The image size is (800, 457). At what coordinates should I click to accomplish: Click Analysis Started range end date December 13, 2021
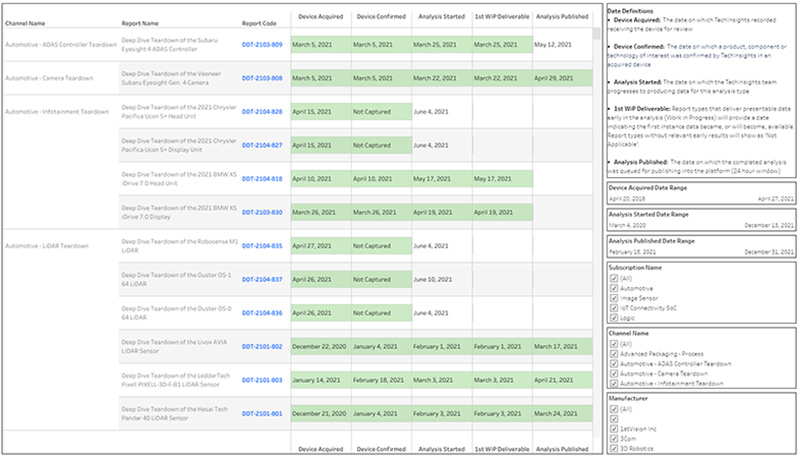pyautogui.click(x=769, y=225)
